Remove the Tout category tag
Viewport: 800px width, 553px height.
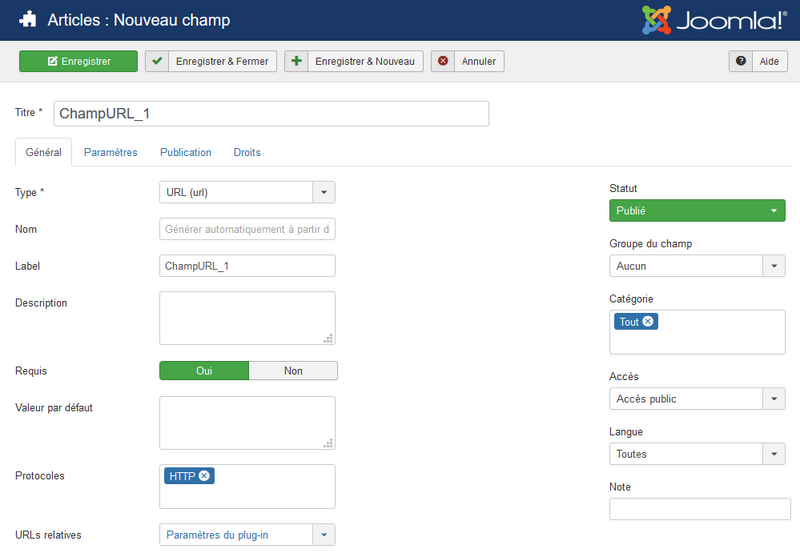pos(648,322)
